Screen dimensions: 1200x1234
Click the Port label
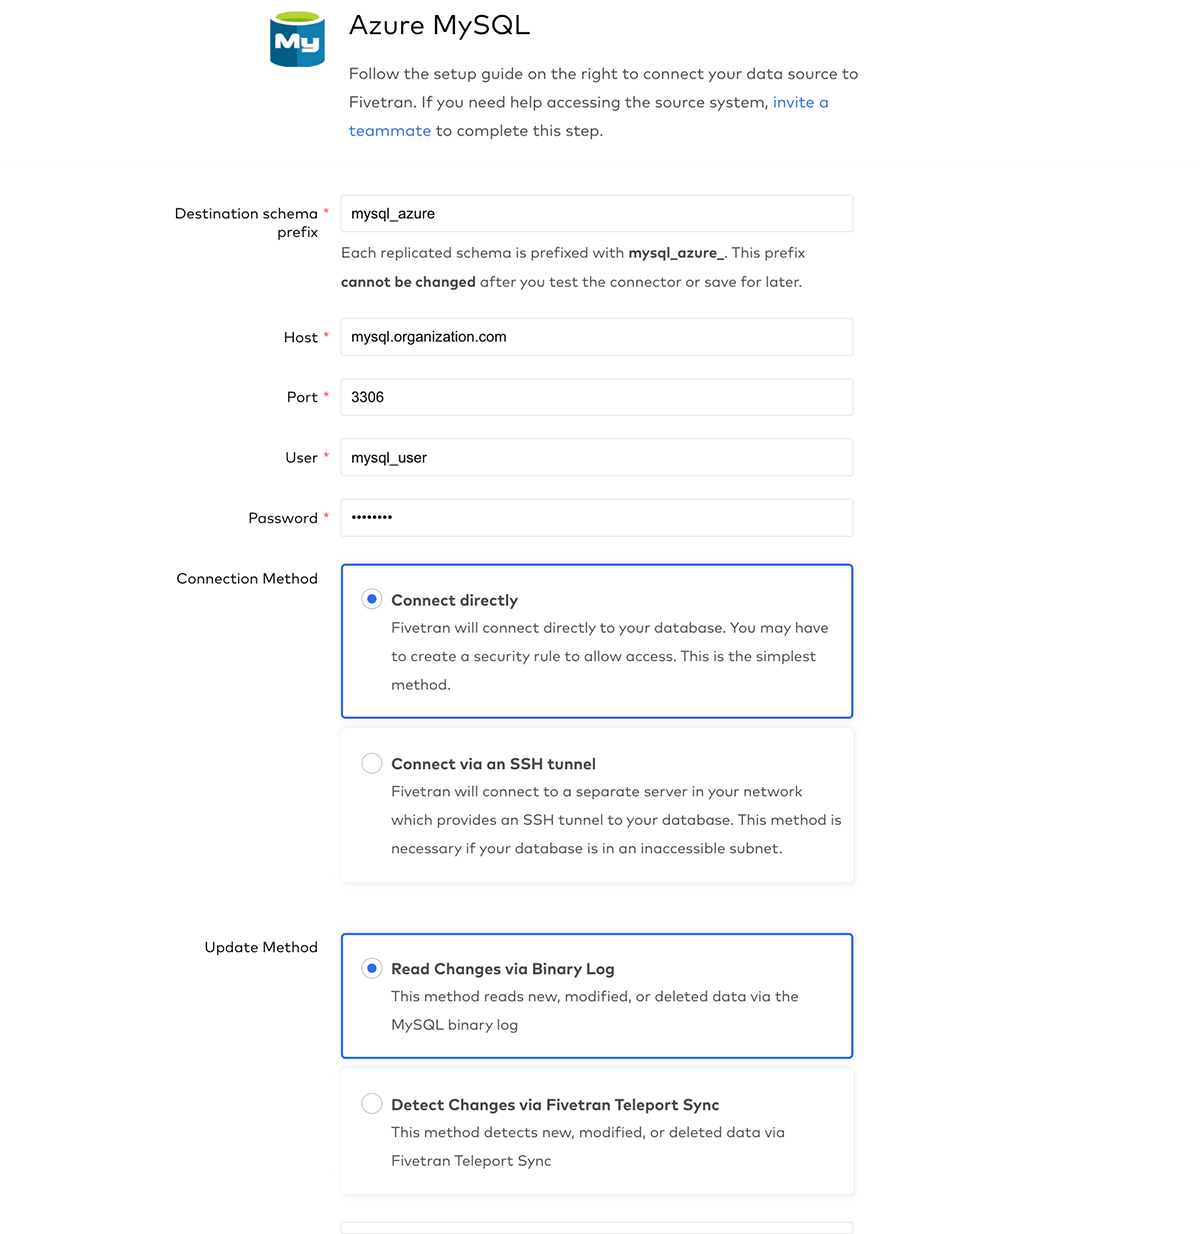coord(302,397)
